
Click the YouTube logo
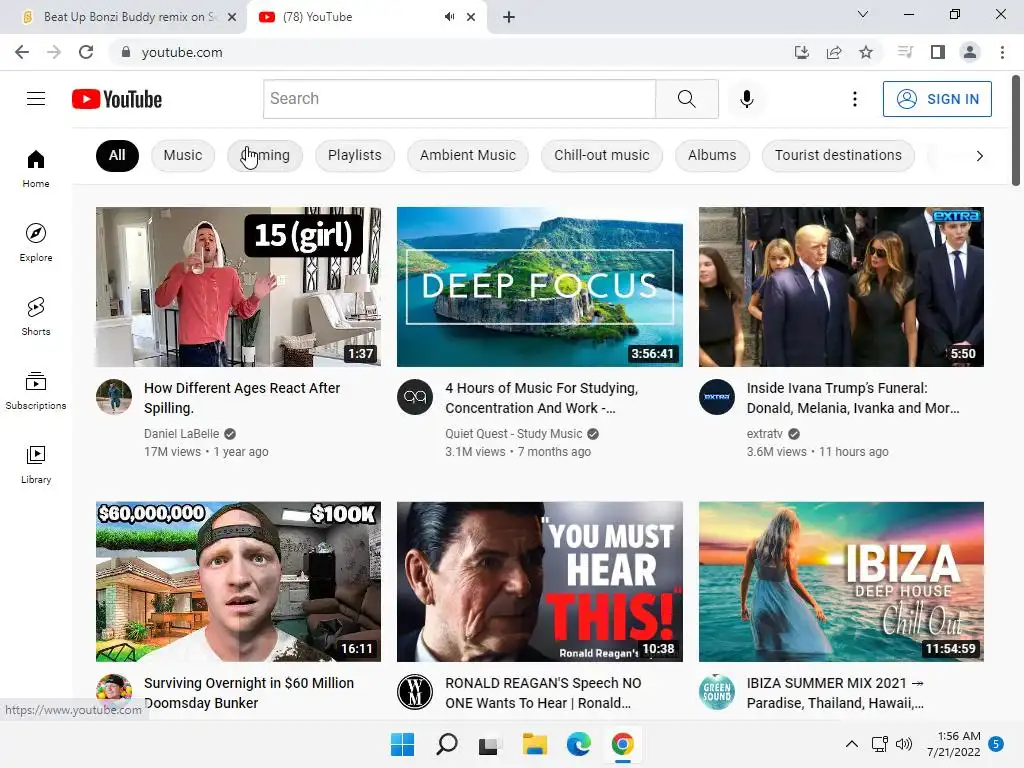pyautogui.click(x=117, y=99)
